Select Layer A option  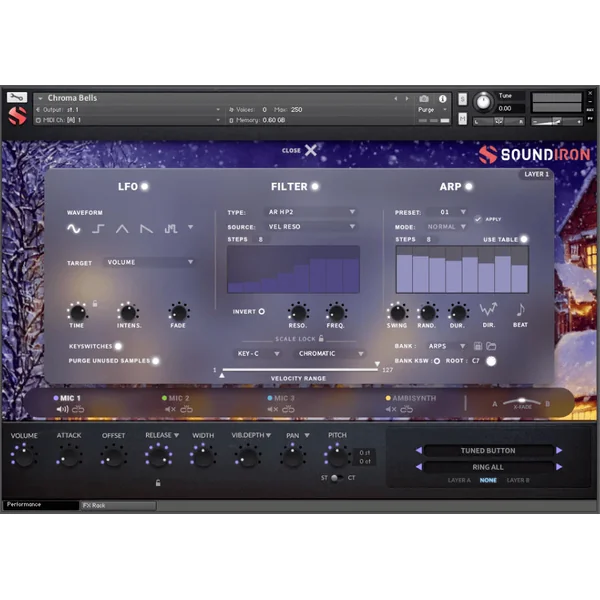[459, 480]
